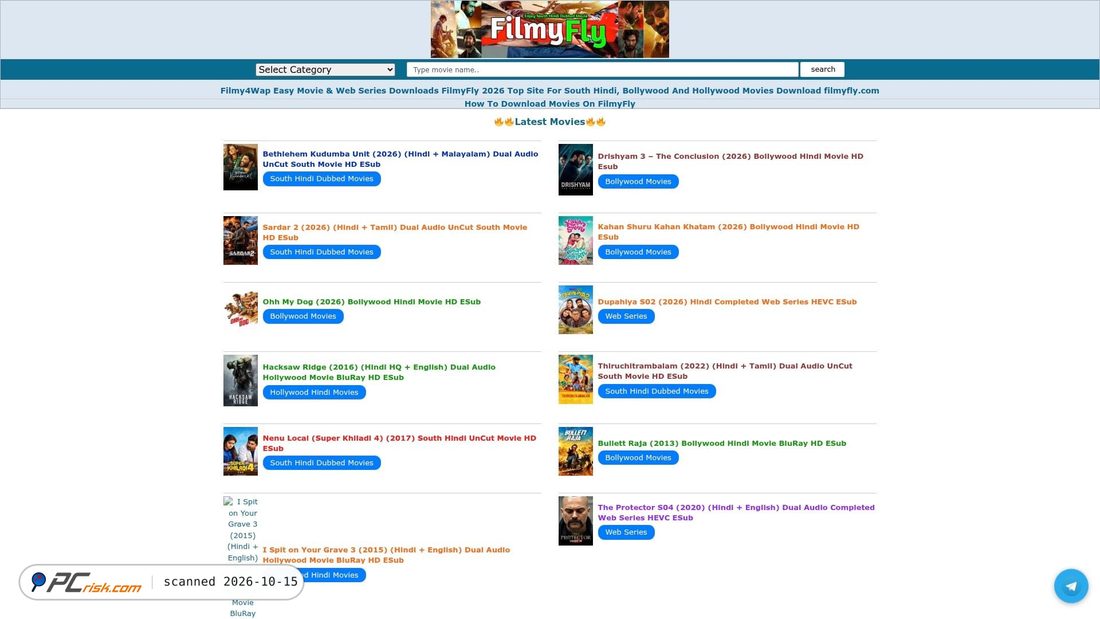Open Ohh My Dog (2026) title link
The width and height of the screenshot is (1100, 619).
click(x=372, y=302)
